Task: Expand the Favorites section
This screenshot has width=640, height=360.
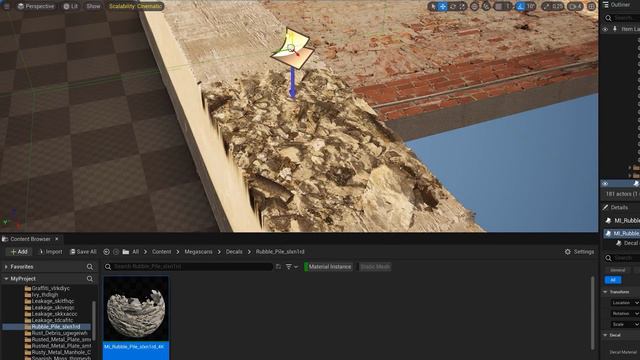Action: (6, 267)
